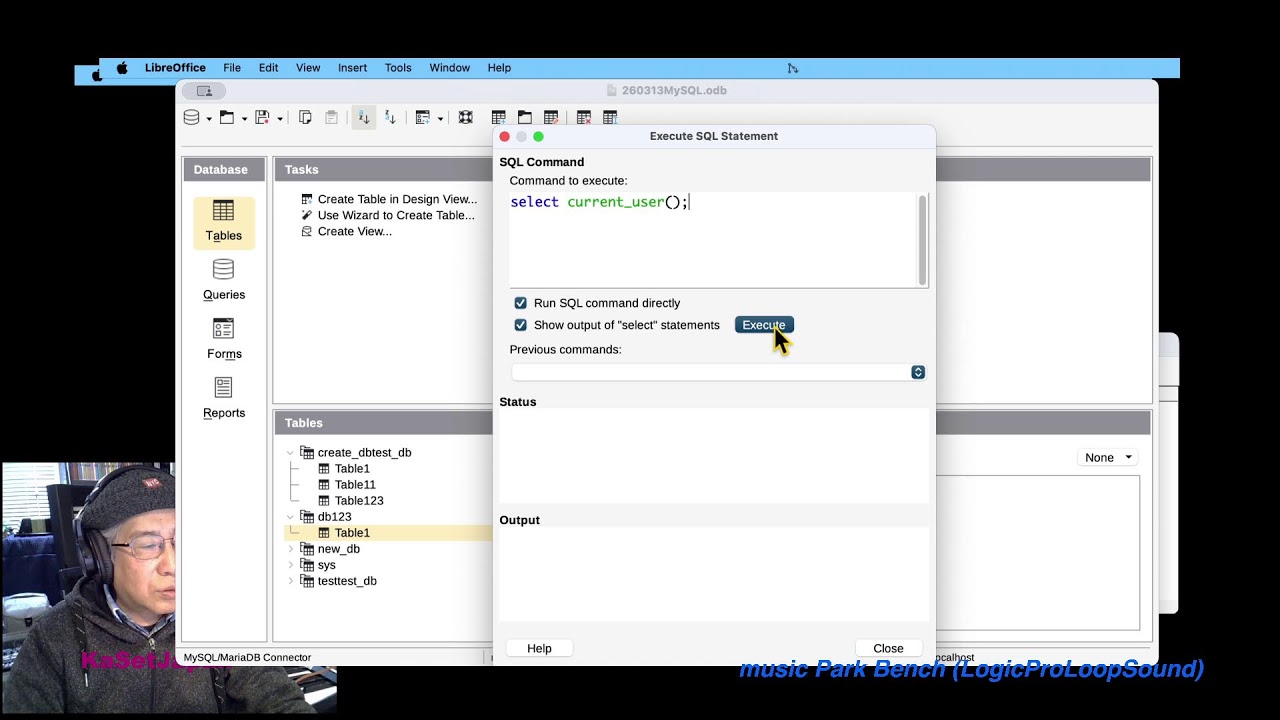Open the Edit menu
This screenshot has width=1280, height=720.
tap(268, 68)
